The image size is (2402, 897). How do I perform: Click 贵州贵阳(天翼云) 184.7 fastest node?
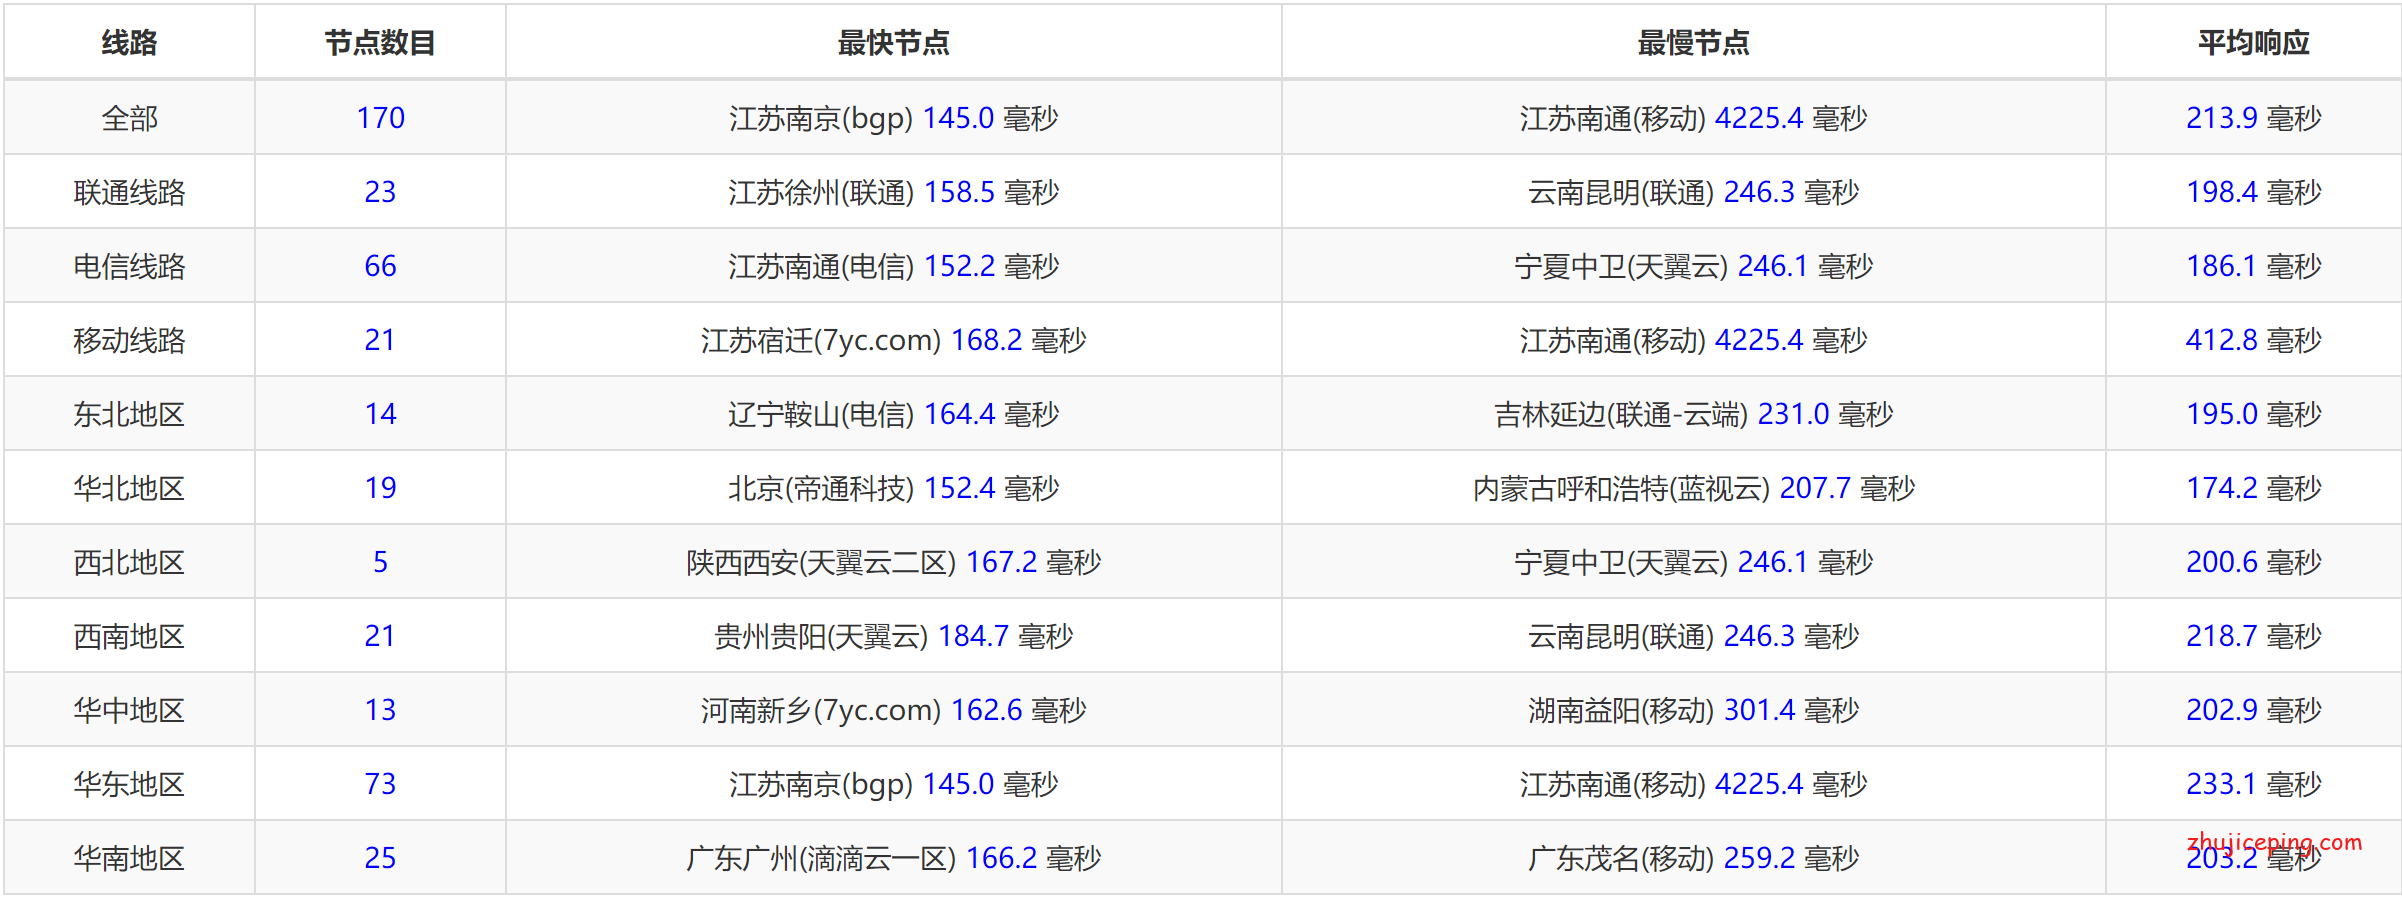coord(893,636)
